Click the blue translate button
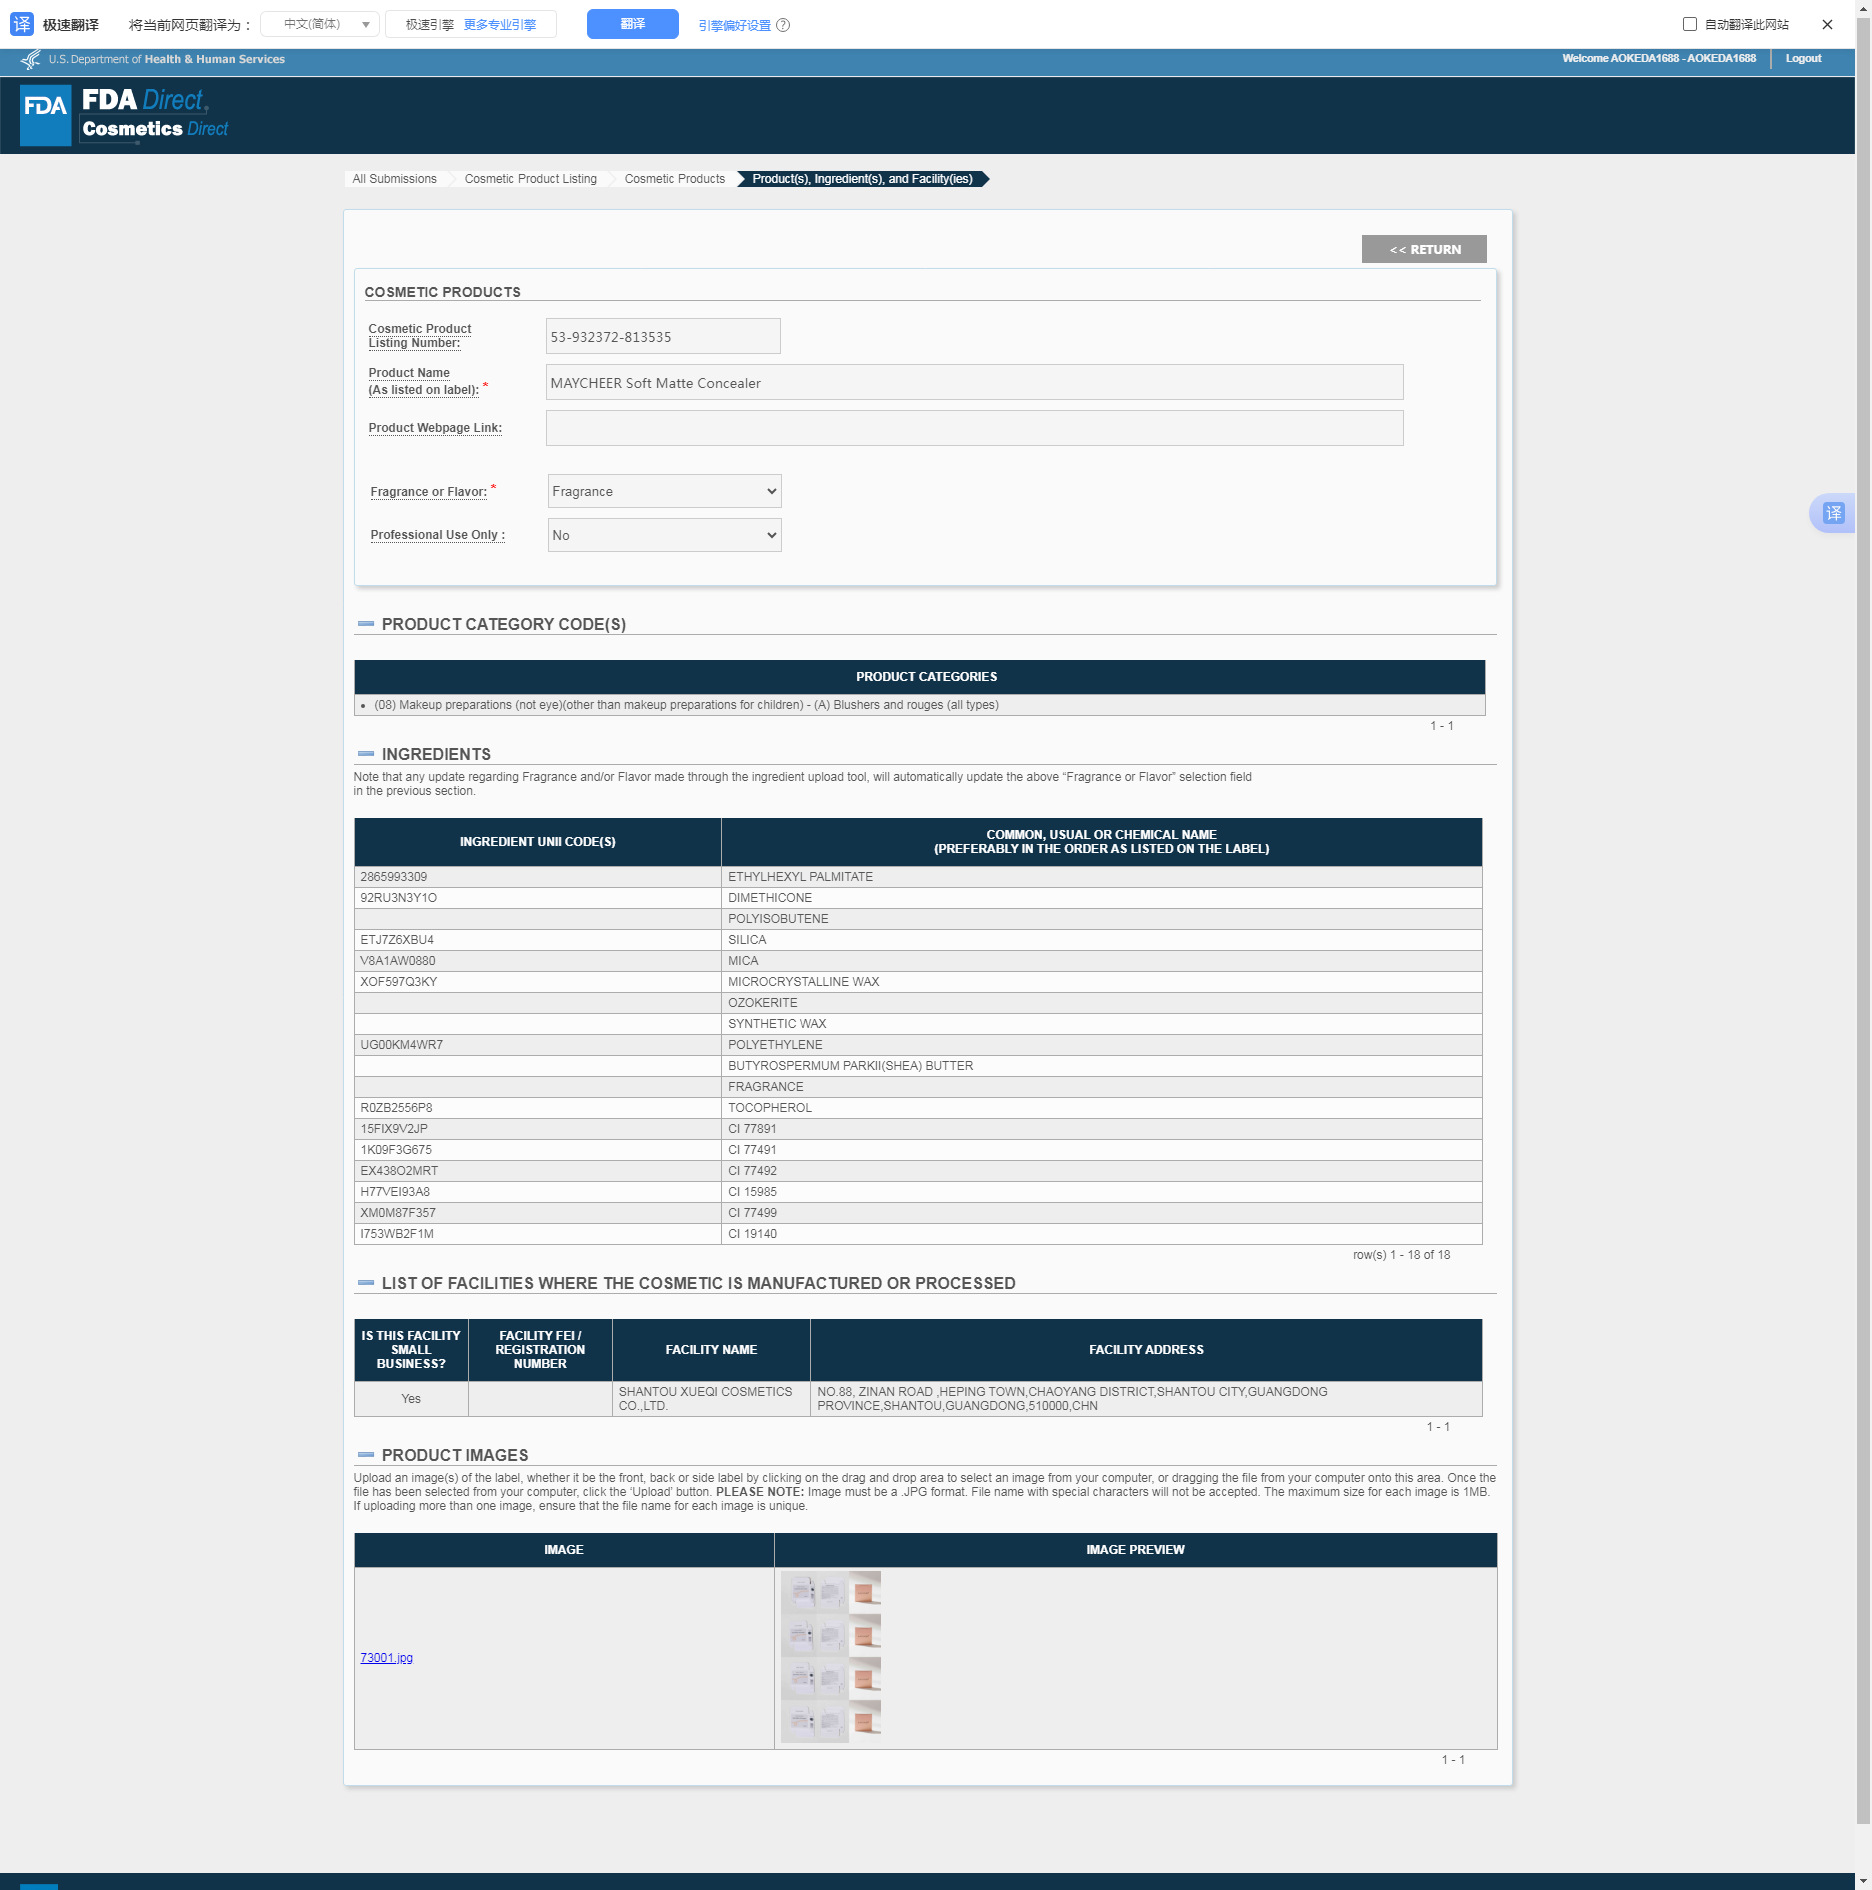1872x1890 pixels. coord(633,24)
